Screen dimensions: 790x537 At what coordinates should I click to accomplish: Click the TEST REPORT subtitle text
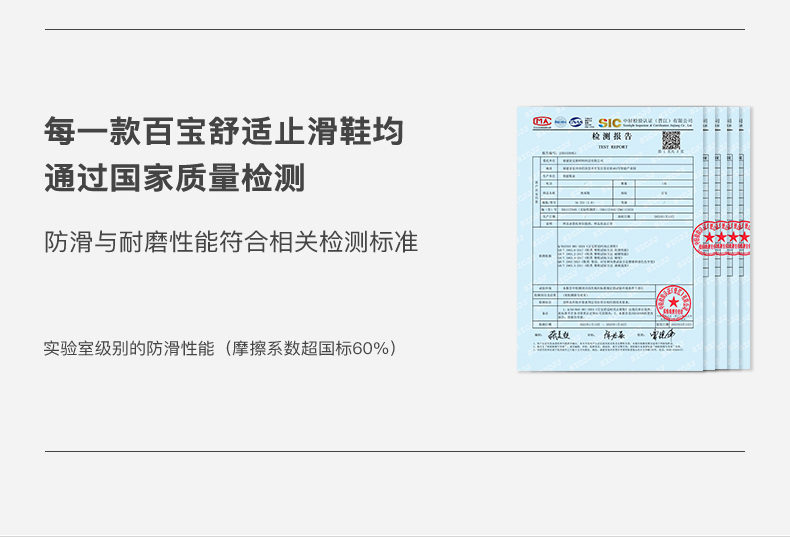[x=611, y=145]
